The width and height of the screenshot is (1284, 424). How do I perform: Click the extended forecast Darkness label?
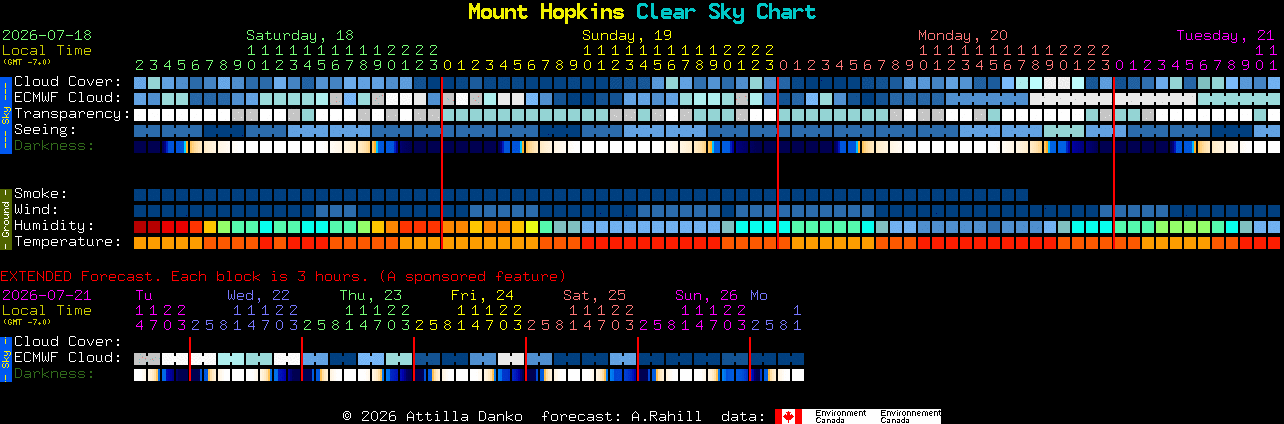tap(54, 374)
